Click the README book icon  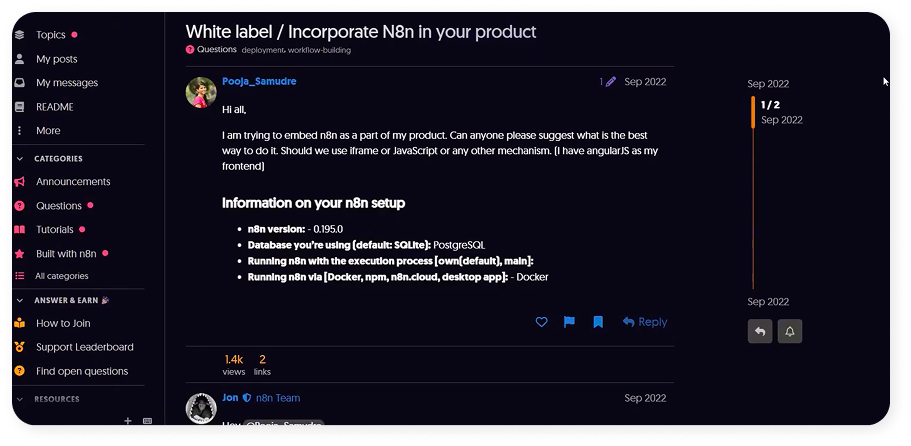click(x=20, y=107)
